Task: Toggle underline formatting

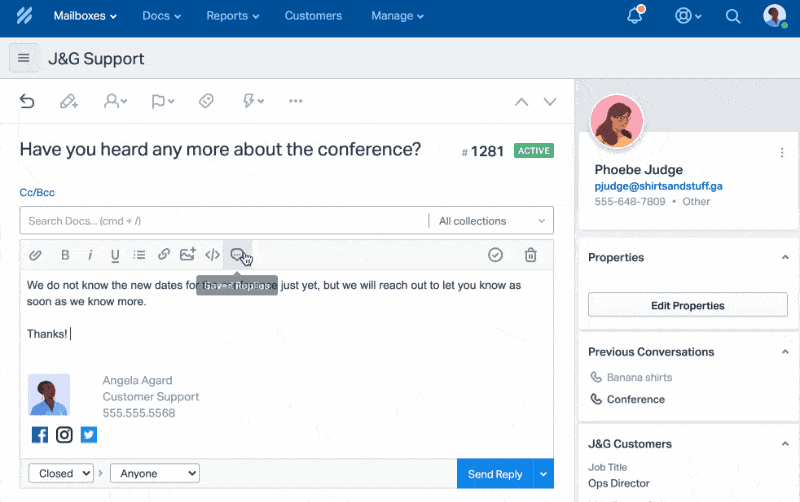Action: click(x=115, y=255)
